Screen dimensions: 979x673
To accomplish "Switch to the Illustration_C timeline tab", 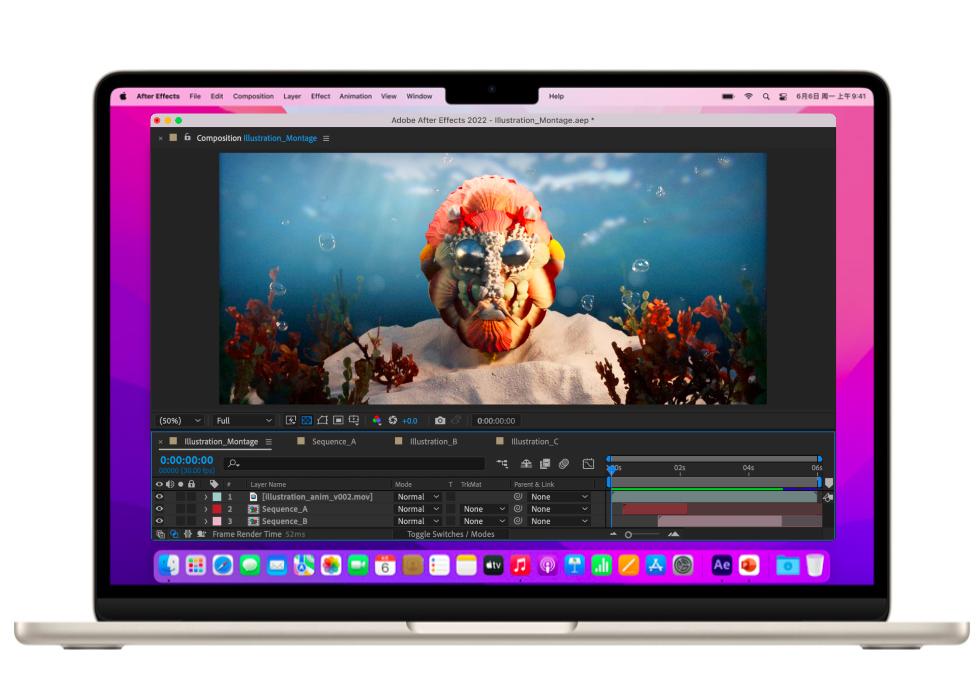I will pos(534,441).
